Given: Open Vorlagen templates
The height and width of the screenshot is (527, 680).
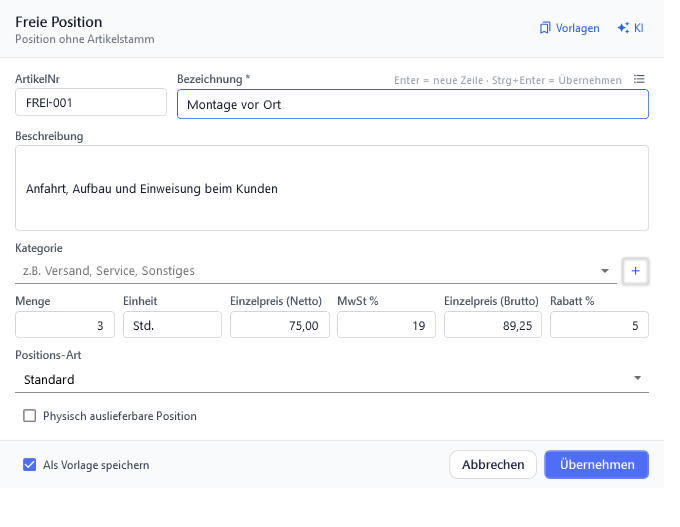Looking at the screenshot, I should click(x=569, y=28).
